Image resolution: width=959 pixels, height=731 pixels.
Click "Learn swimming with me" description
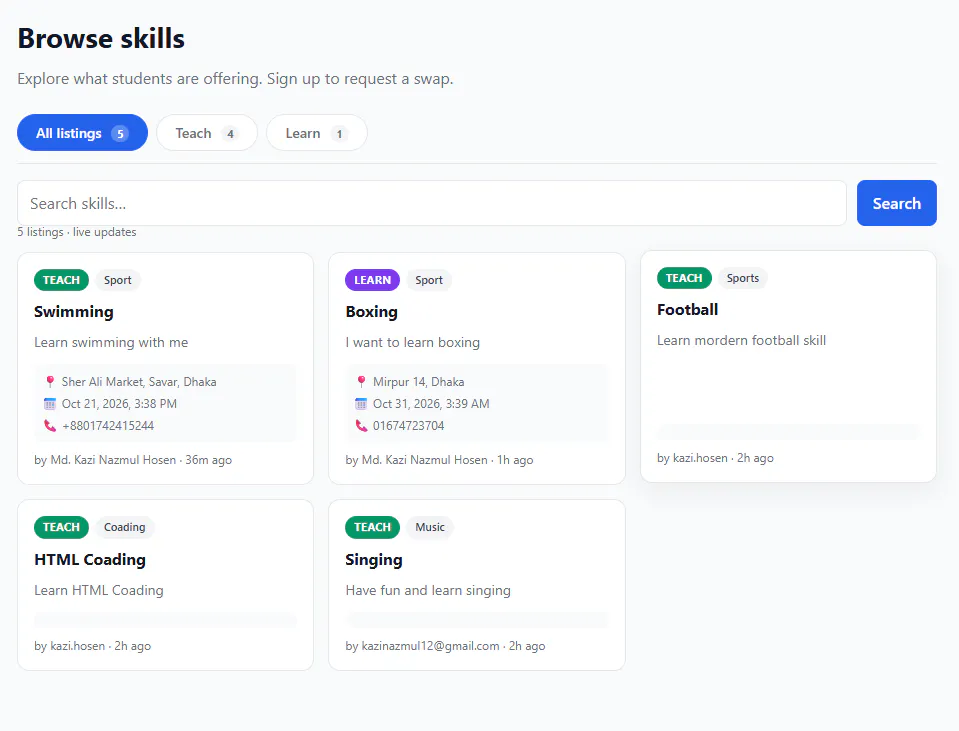[111, 343]
